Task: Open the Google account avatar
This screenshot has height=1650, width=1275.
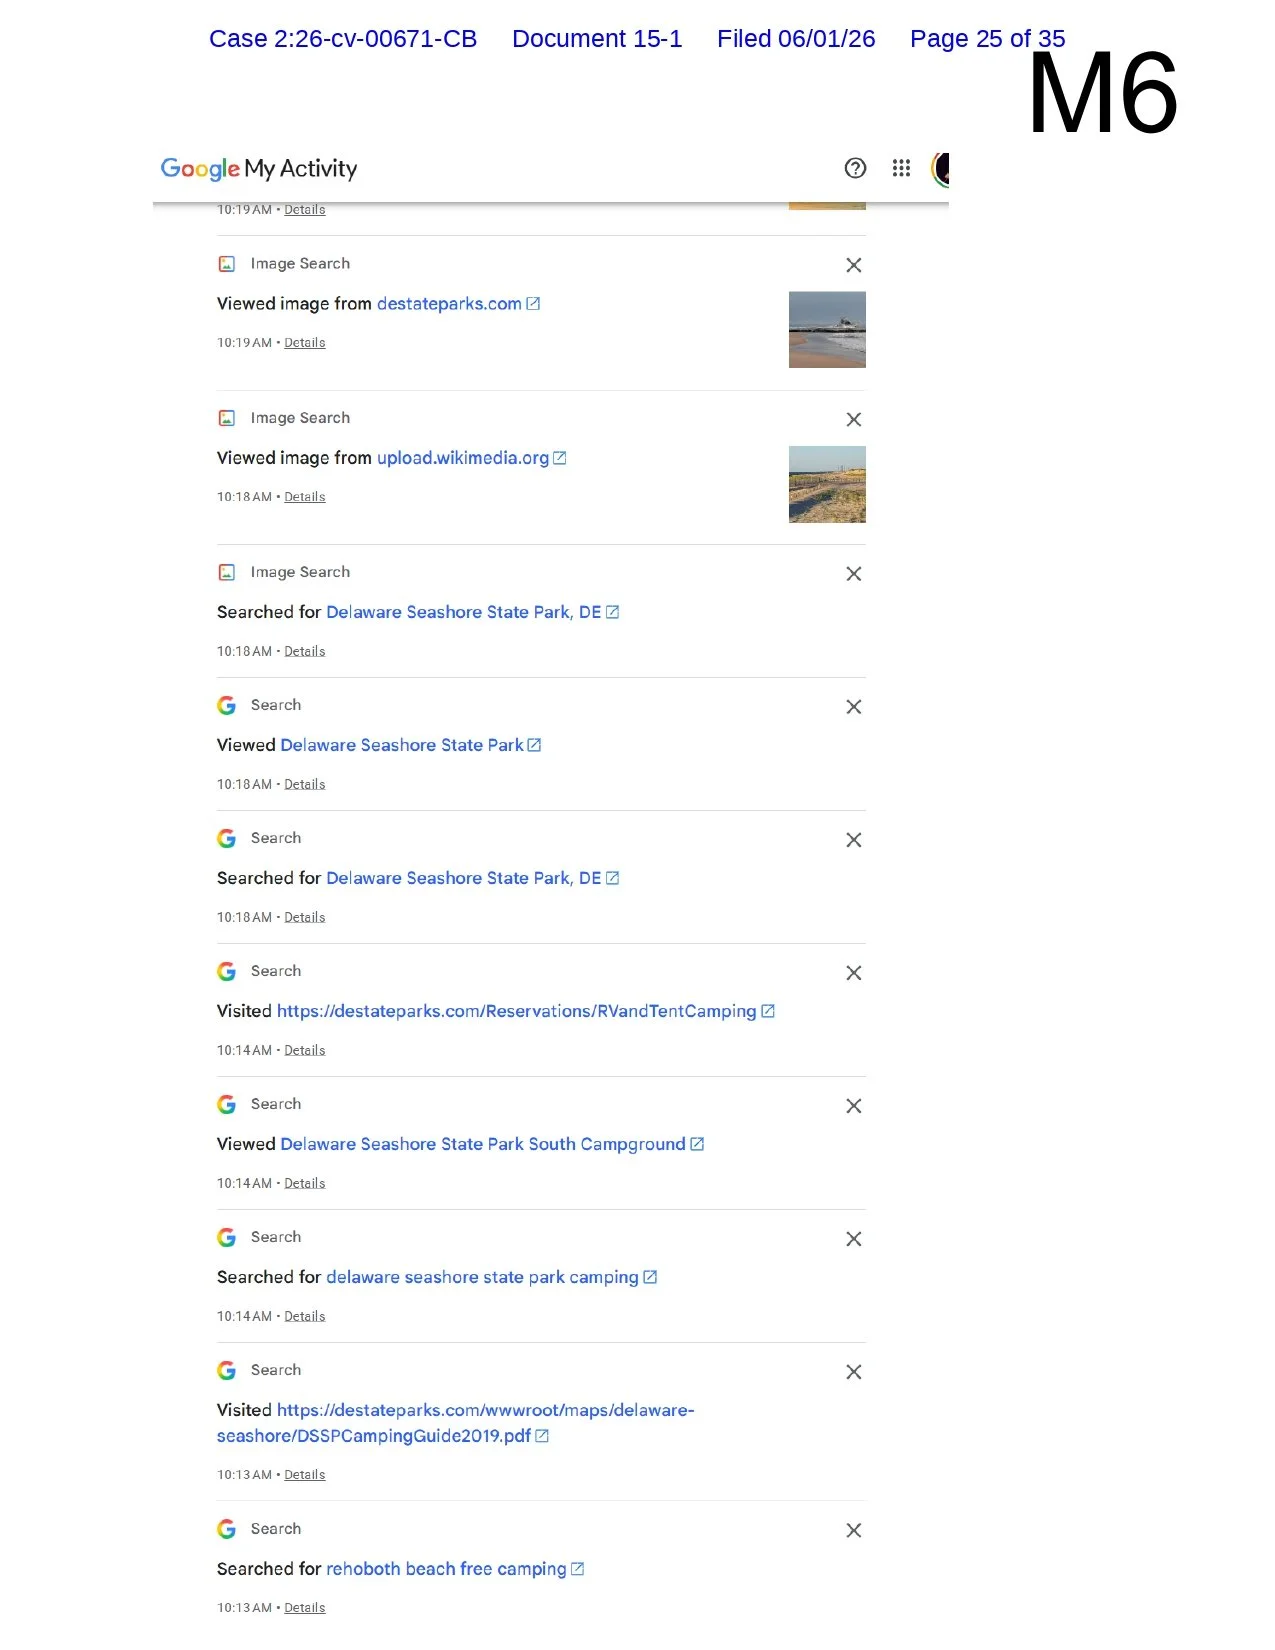Action: (x=940, y=169)
